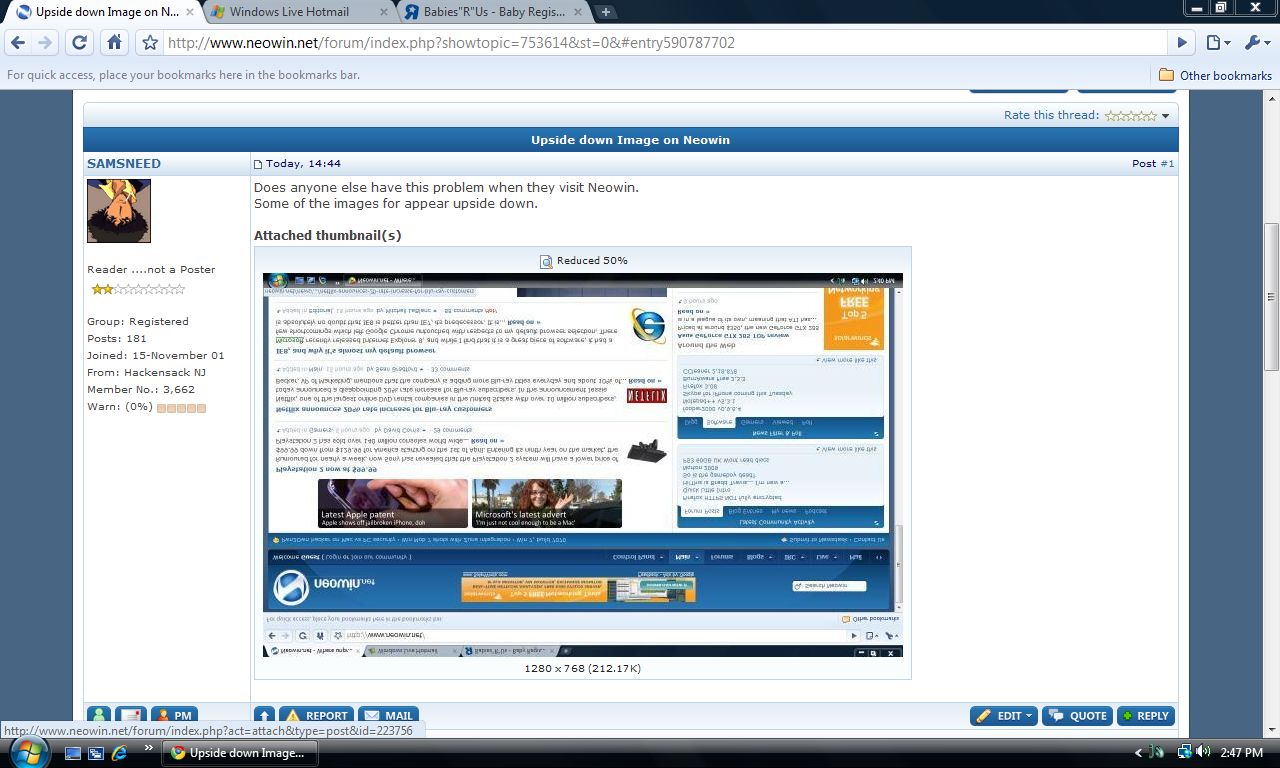Close the Babies"R"Us tab
This screenshot has width=1280, height=768.
579,12
